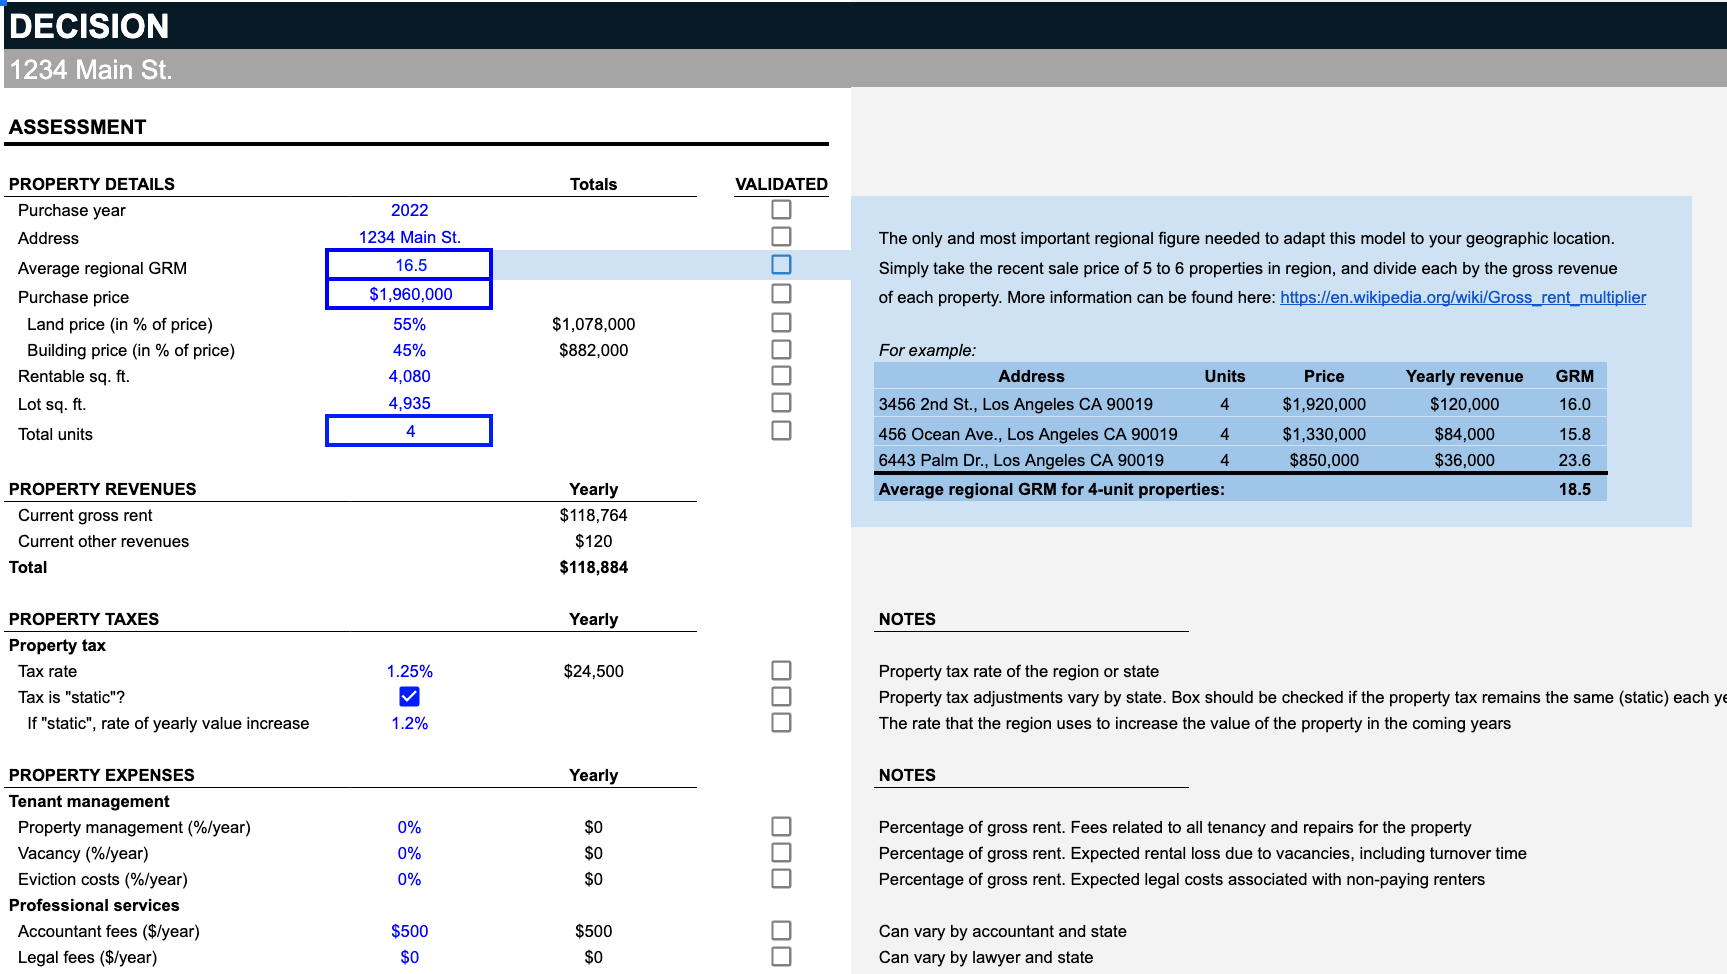The height and width of the screenshot is (974, 1727).
Task: Uncheck the Tax is "static" checkbox
Action: pos(409,696)
